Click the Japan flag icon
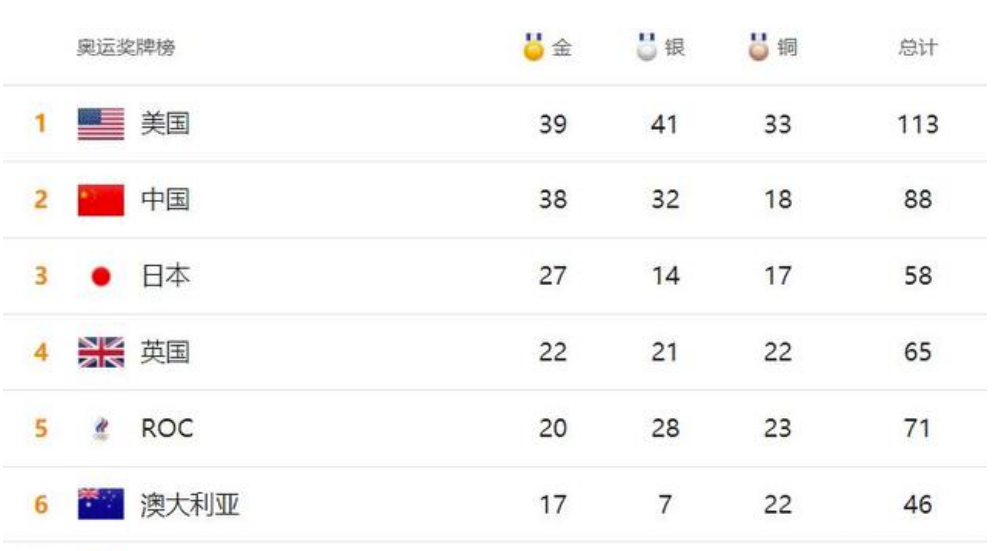 pyautogui.click(x=101, y=277)
